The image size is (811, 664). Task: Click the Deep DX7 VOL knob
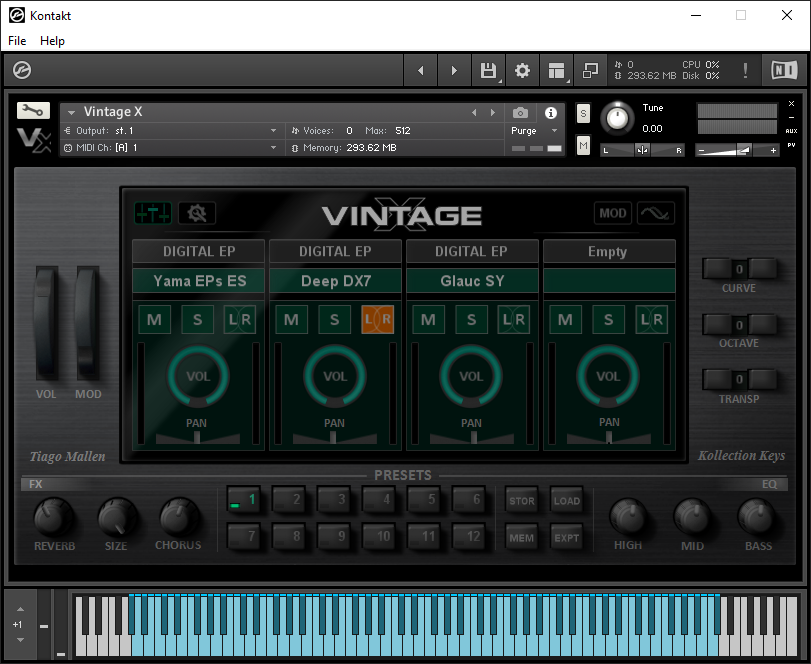pos(335,376)
